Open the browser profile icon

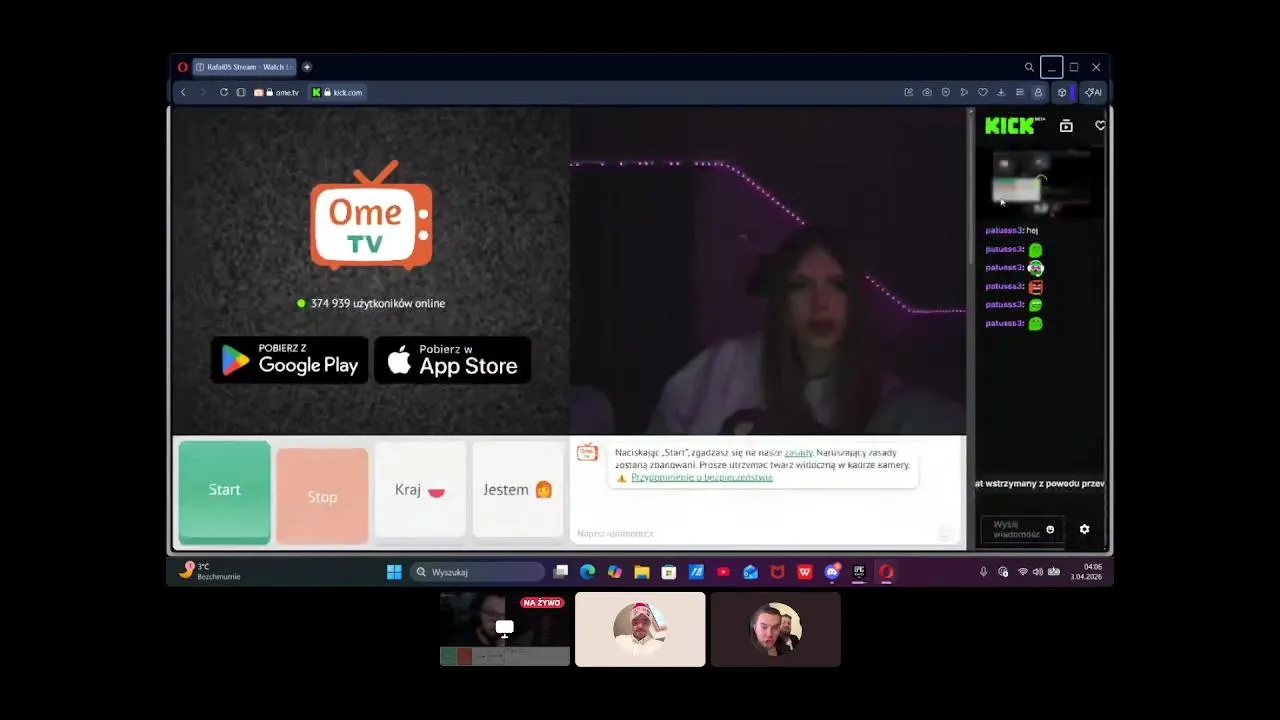click(x=1038, y=92)
